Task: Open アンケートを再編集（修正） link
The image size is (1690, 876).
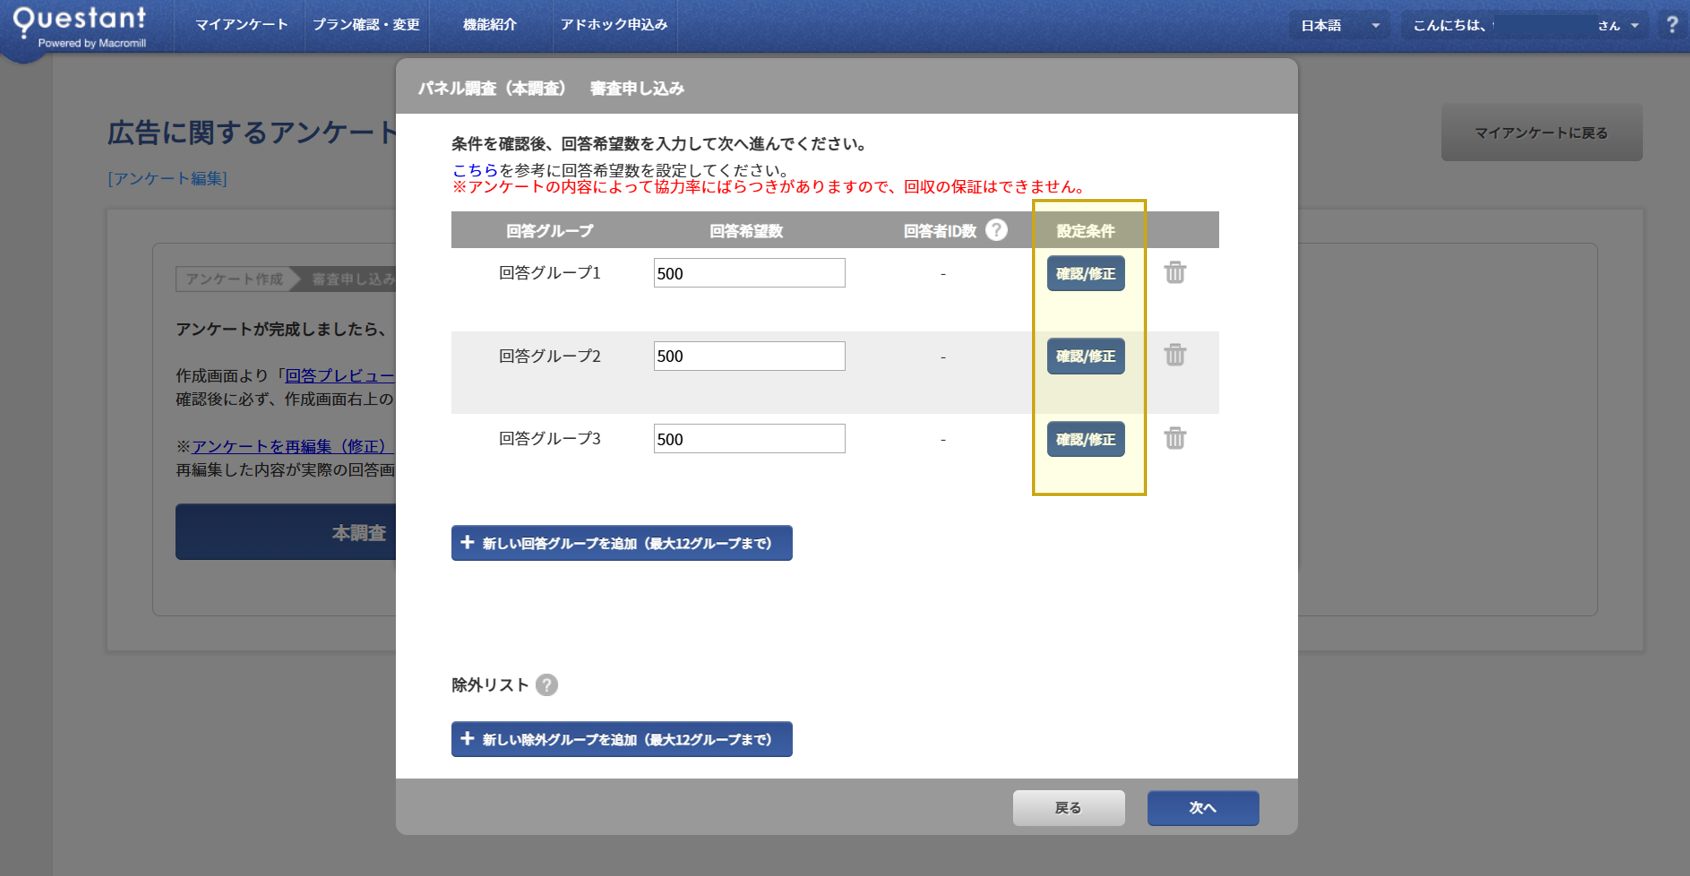Action: coord(293,446)
